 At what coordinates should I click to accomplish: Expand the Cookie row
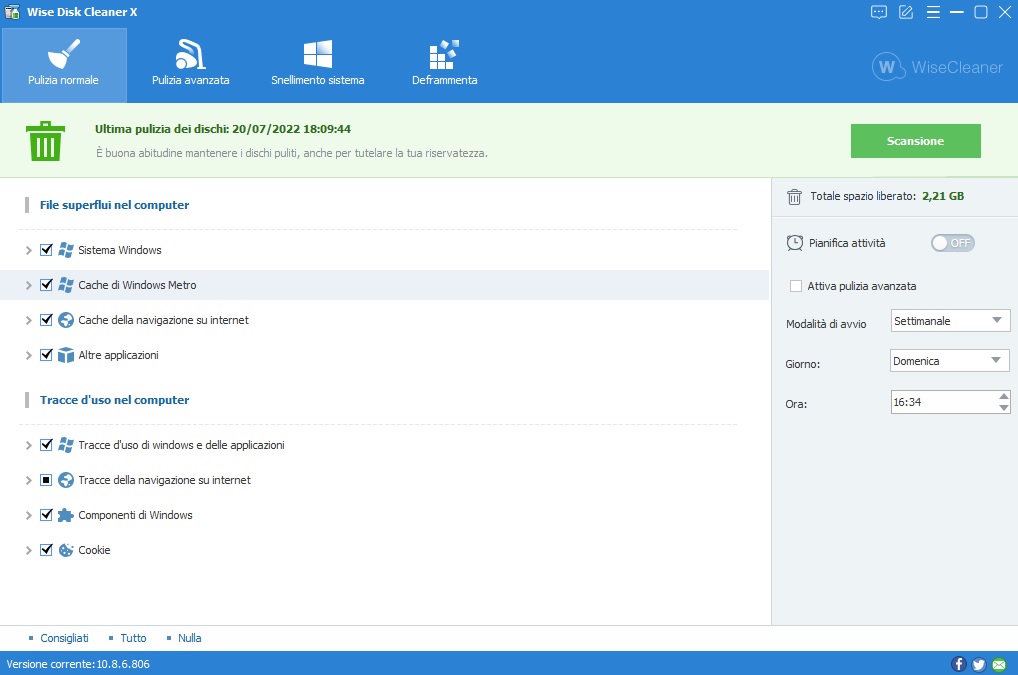[x=29, y=550]
